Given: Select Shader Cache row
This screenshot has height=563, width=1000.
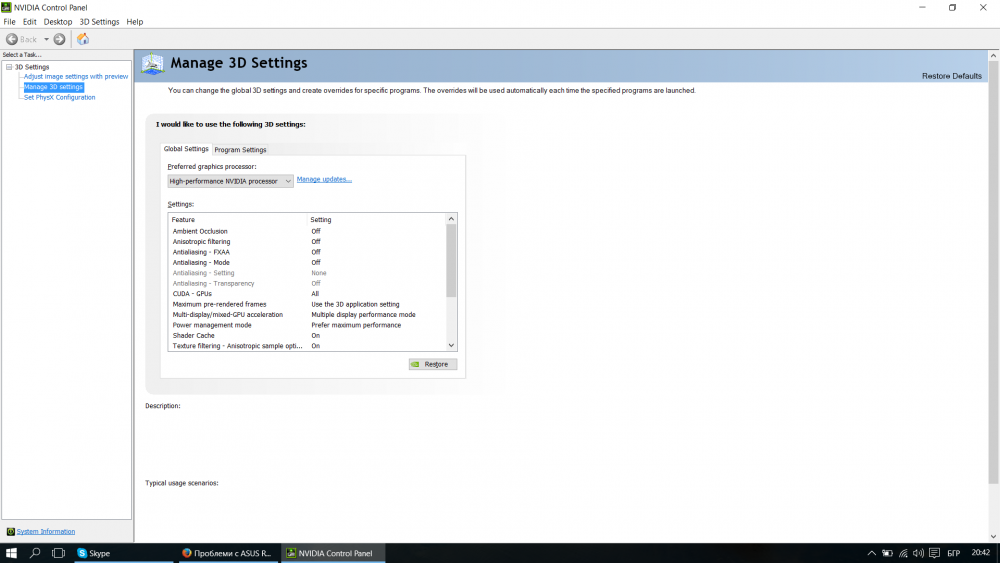Looking at the screenshot, I should 308,335.
